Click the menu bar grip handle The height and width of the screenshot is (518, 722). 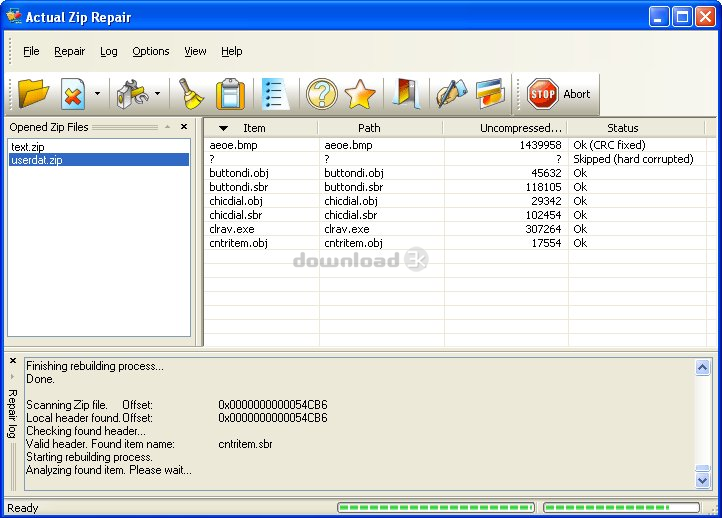pyautogui.click(x=10, y=51)
